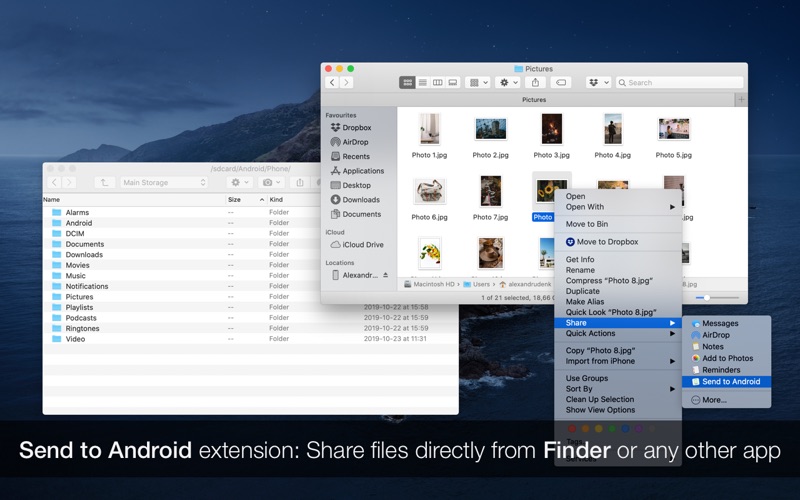Screen dimensions: 800x500
Task: Choose Copy "Photo 8.jpg"
Action: tap(618, 351)
